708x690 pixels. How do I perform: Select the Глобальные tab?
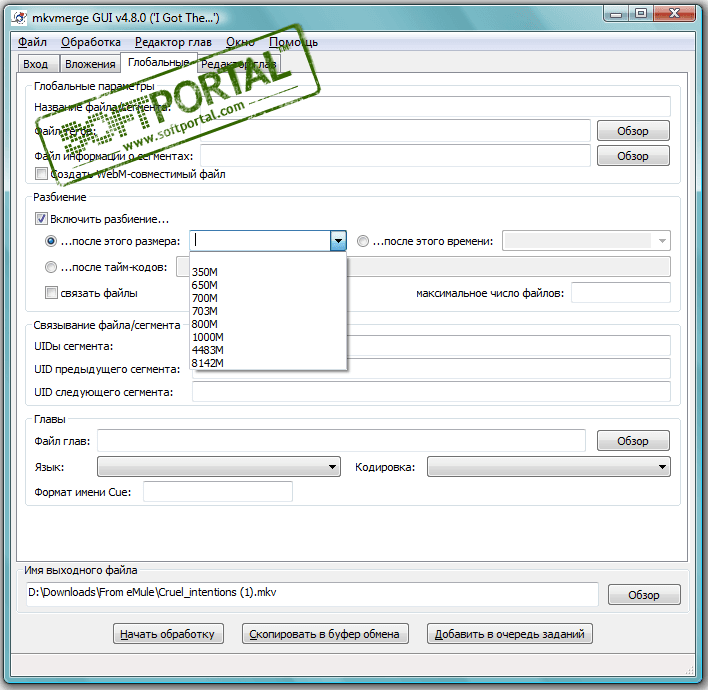158,62
